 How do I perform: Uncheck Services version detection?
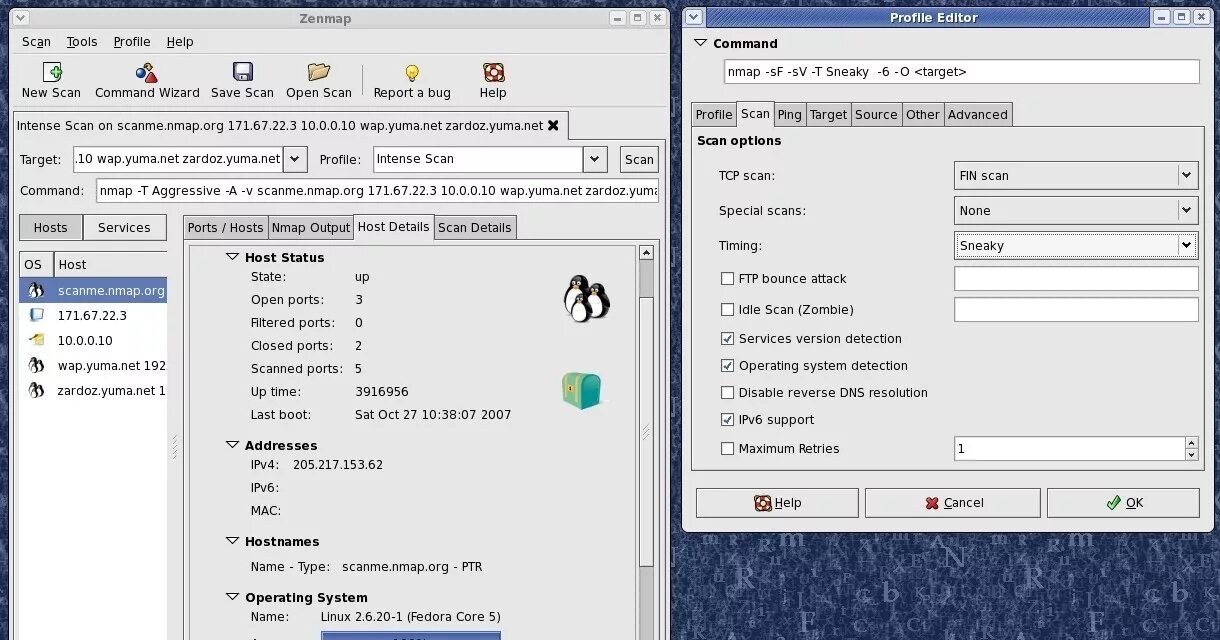click(727, 339)
